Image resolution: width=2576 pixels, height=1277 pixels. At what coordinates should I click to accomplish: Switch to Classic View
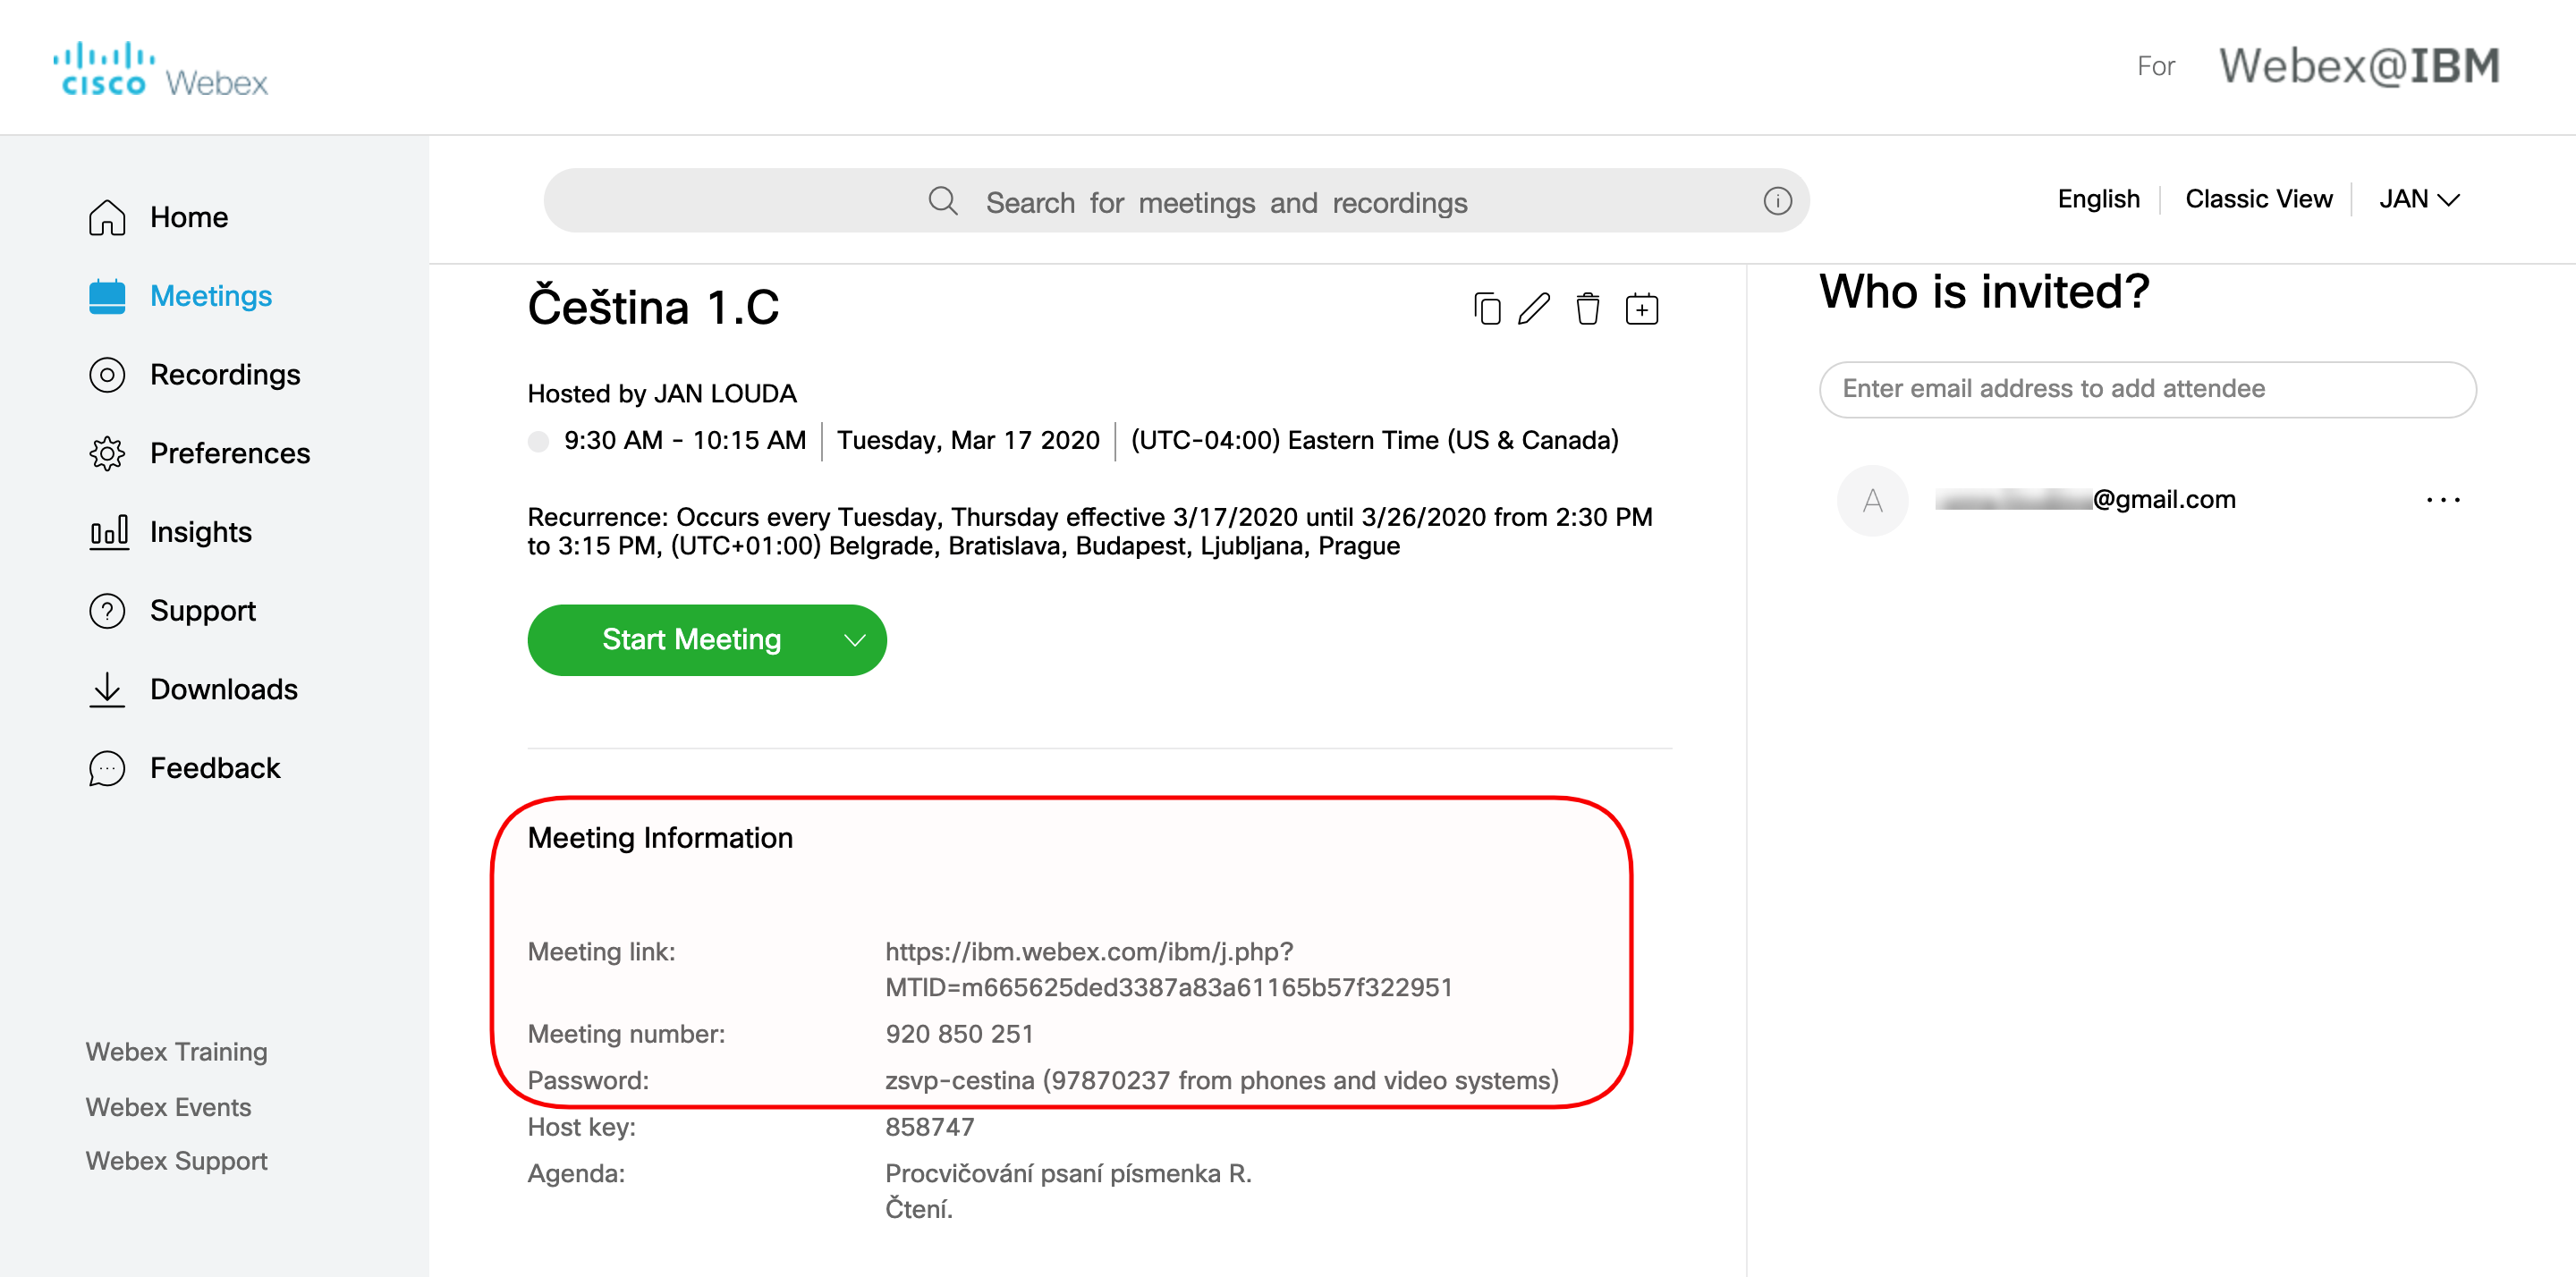pyautogui.click(x=2258, y=199)
